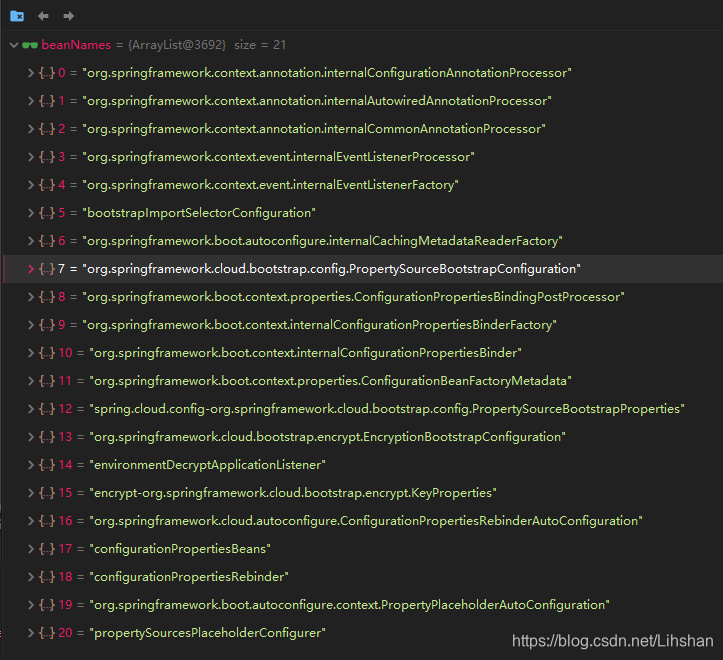
Task: Click the {ArrayList@3692} type text
Action: point(177,45)
